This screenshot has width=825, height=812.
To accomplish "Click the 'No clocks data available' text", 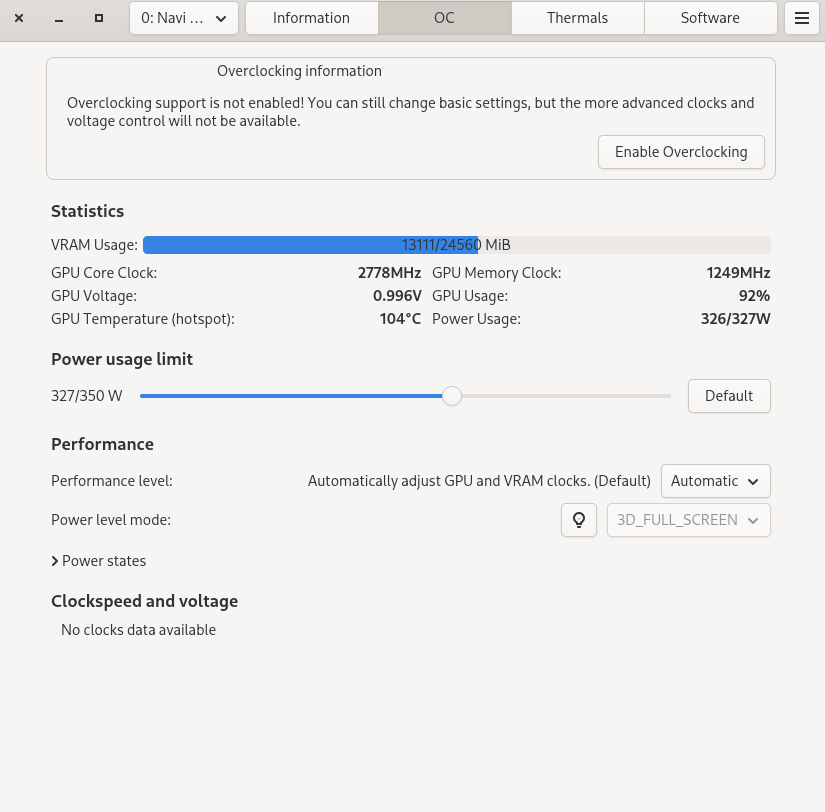I will click(138, 630).
